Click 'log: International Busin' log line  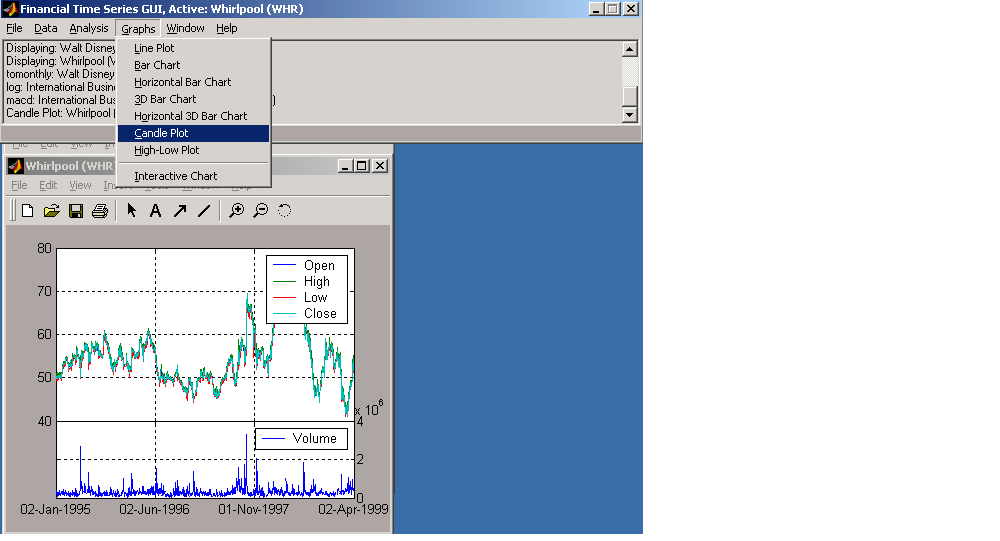coord(61,87)
